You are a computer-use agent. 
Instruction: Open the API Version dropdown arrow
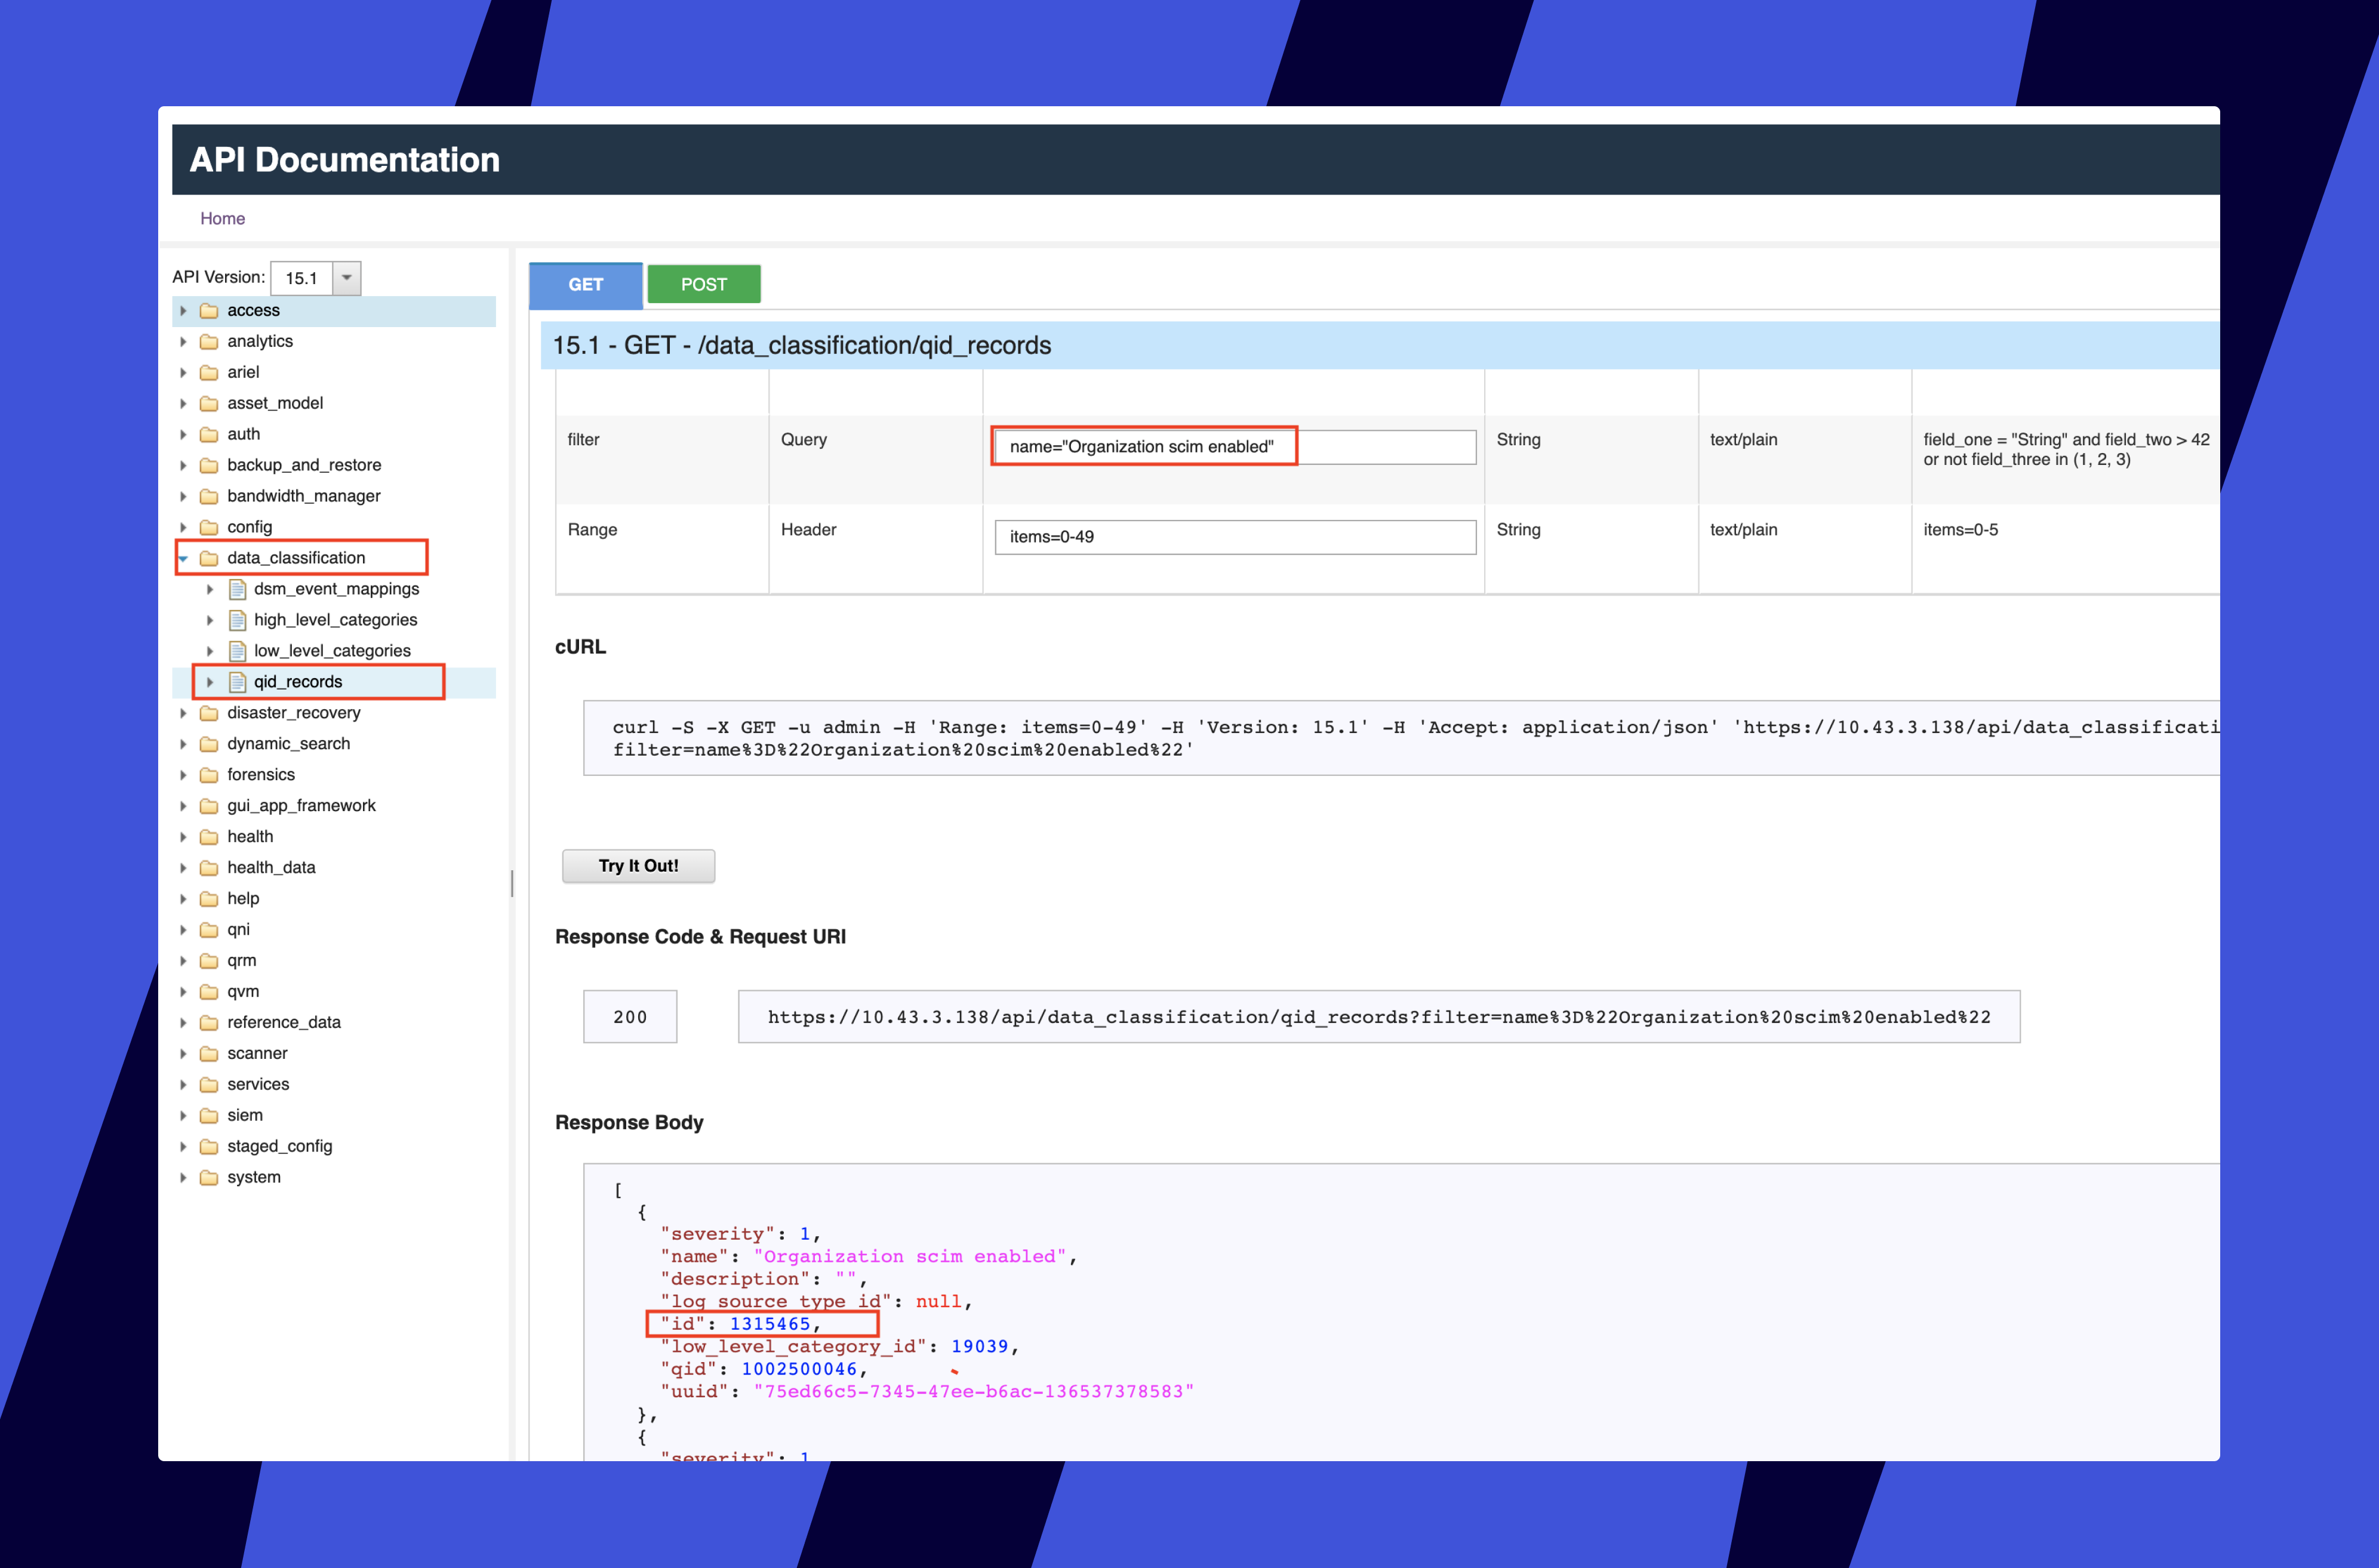346,278
